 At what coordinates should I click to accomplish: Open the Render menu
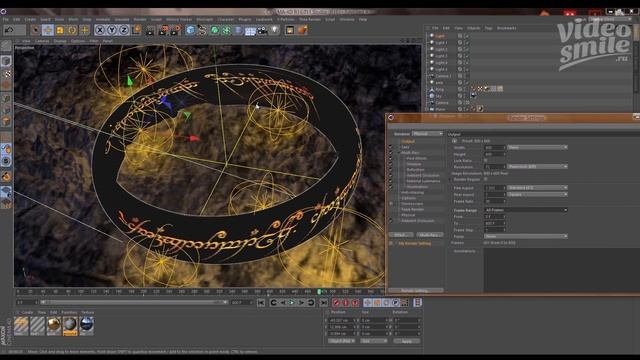140,19
